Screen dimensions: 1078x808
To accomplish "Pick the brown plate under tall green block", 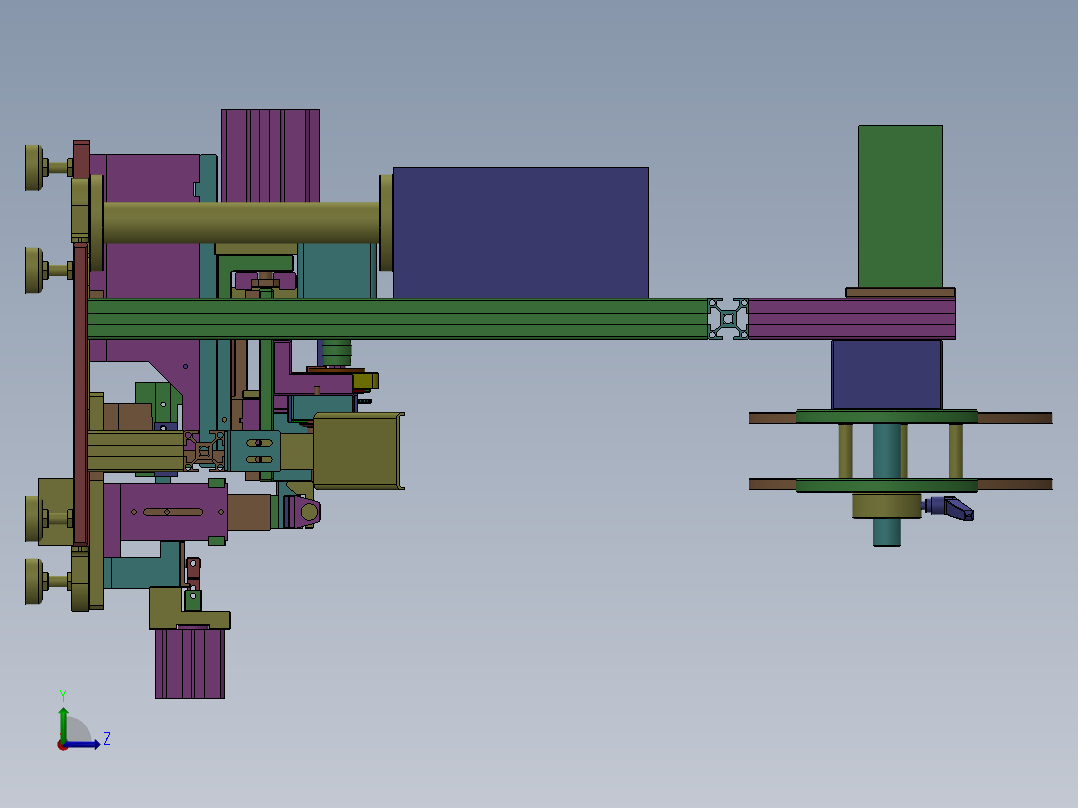I will [x=900, y=293].
